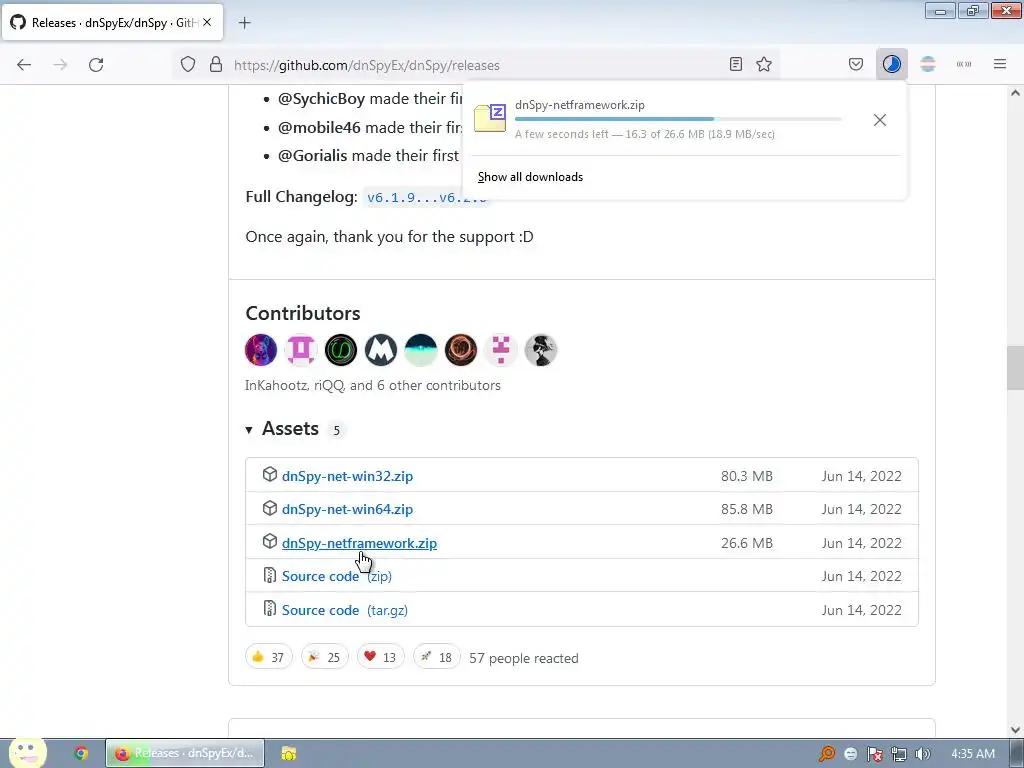Click the 4:35 AM system clock

973,754
